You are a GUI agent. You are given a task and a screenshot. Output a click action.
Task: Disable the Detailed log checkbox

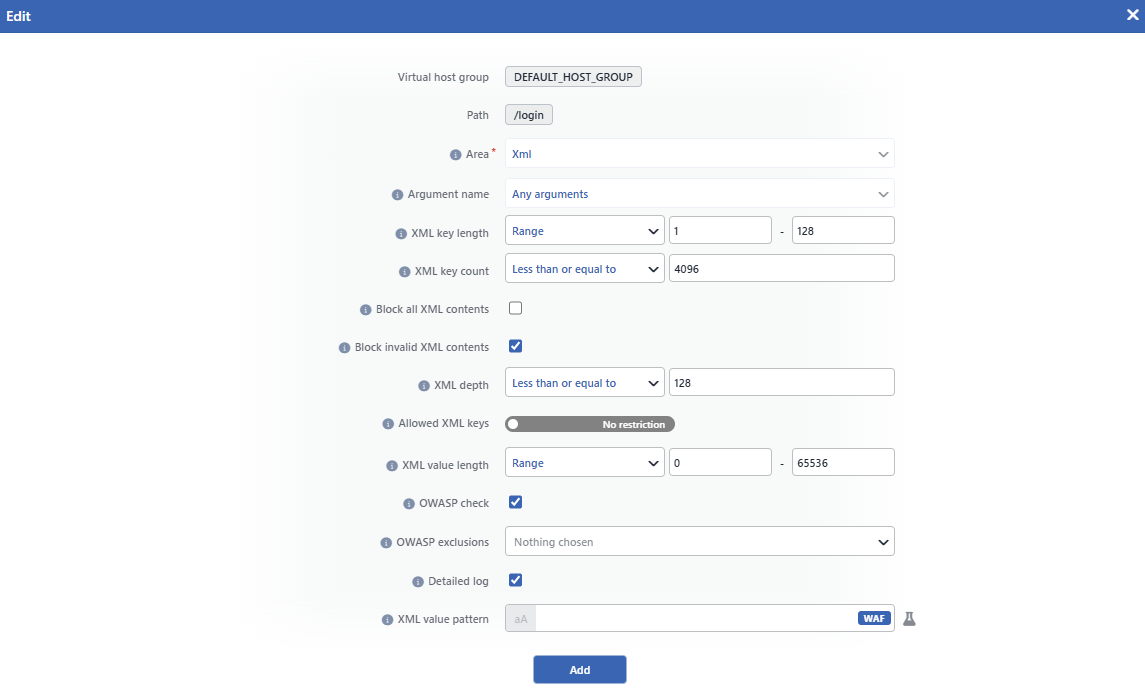tap(516, 580)
